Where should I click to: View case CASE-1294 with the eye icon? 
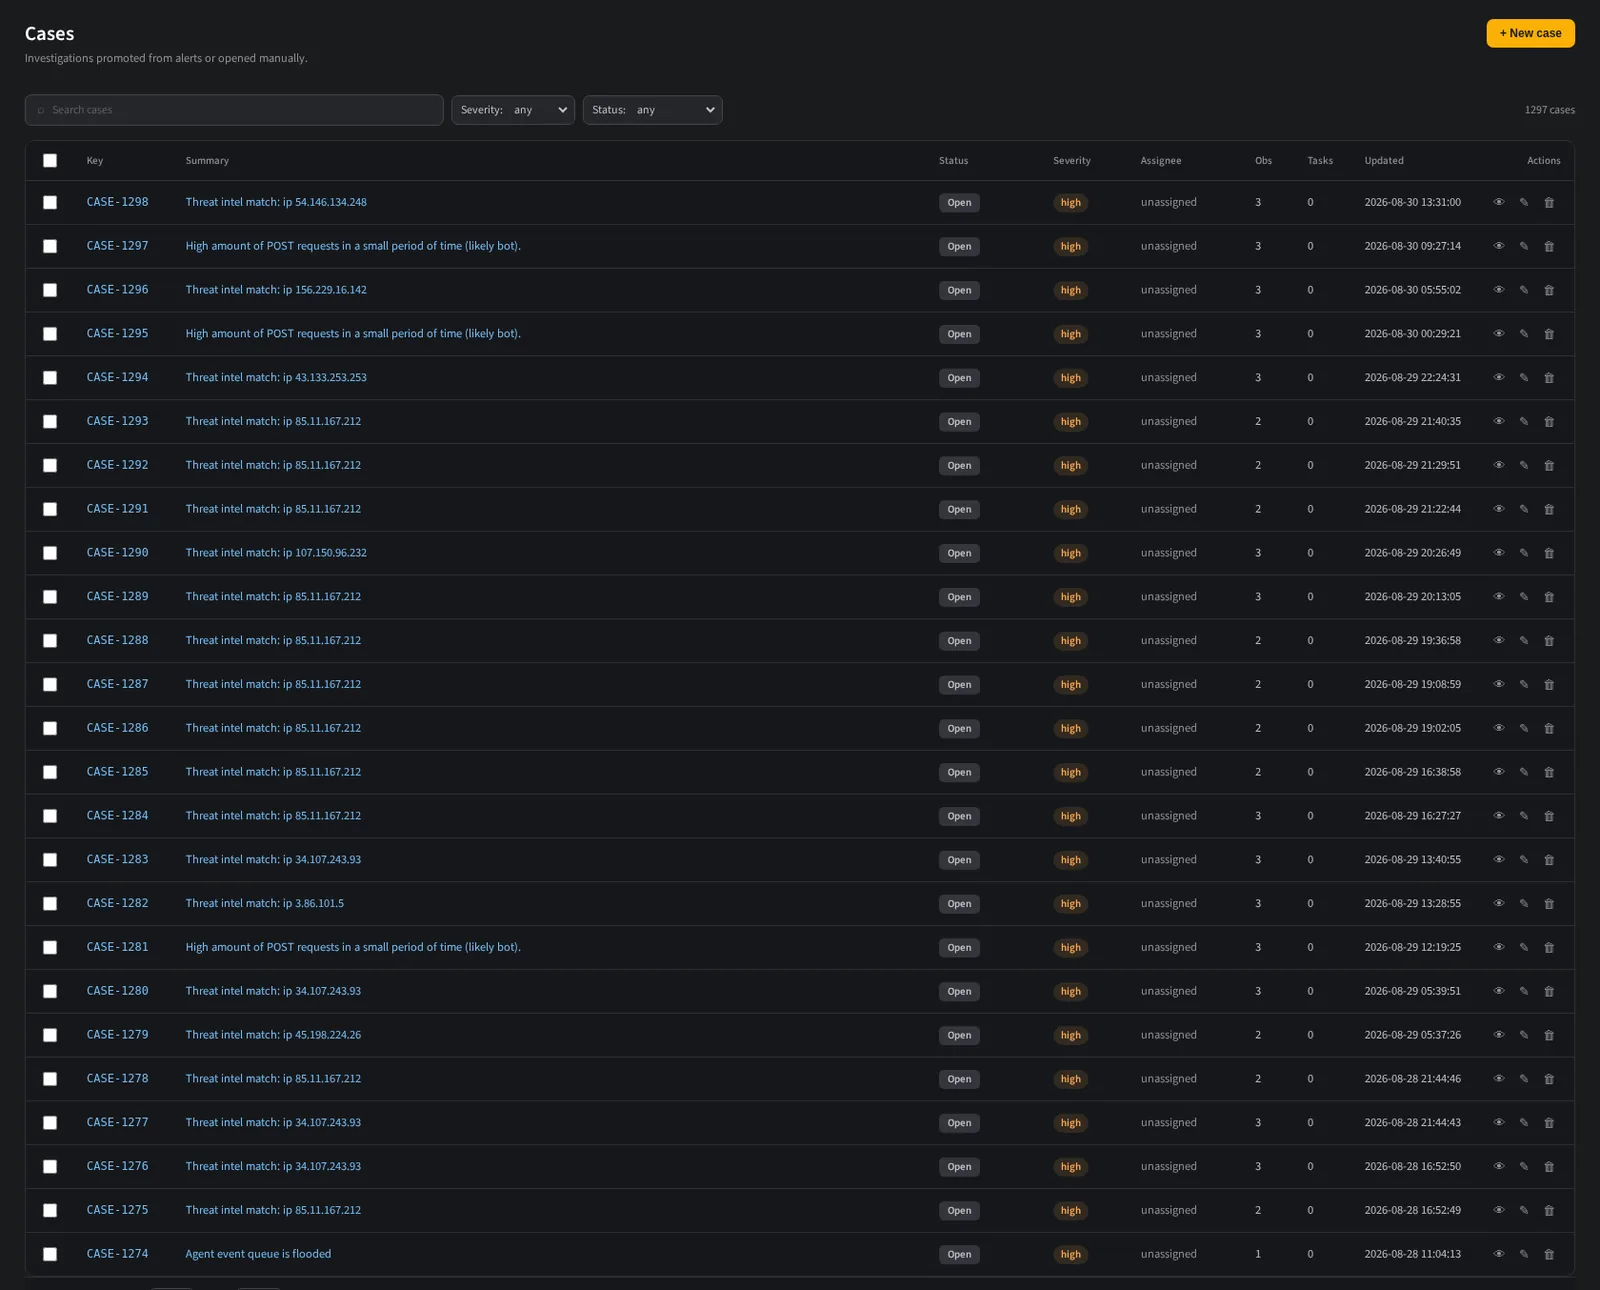pos(1498,378)
